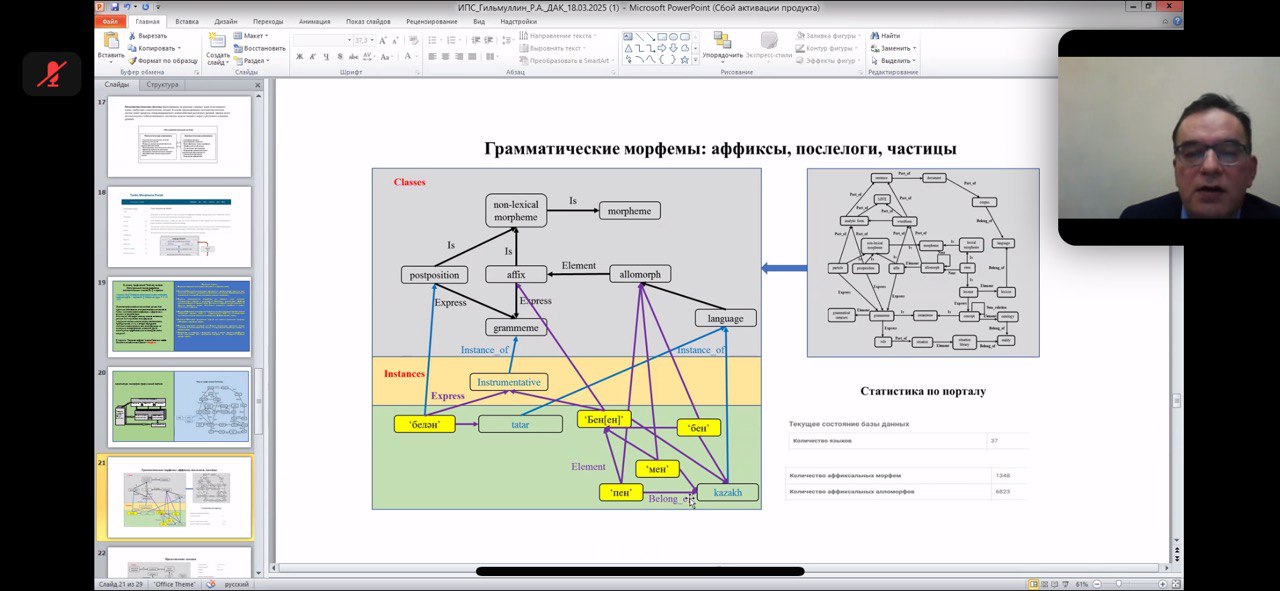Open the Review (Рецензирование) tab

[x=432, y=21]
